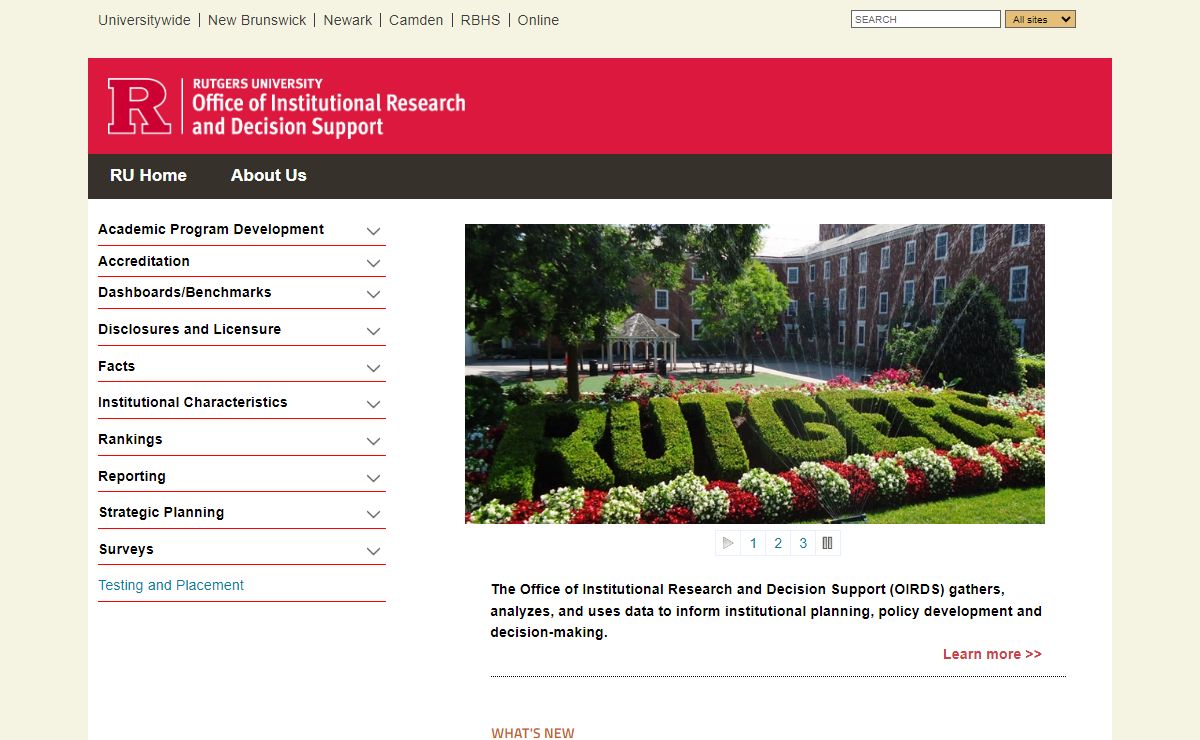Open the Rankings menu entry
This screenshot has width=1200, height=740.
click(x=130, y=439)
